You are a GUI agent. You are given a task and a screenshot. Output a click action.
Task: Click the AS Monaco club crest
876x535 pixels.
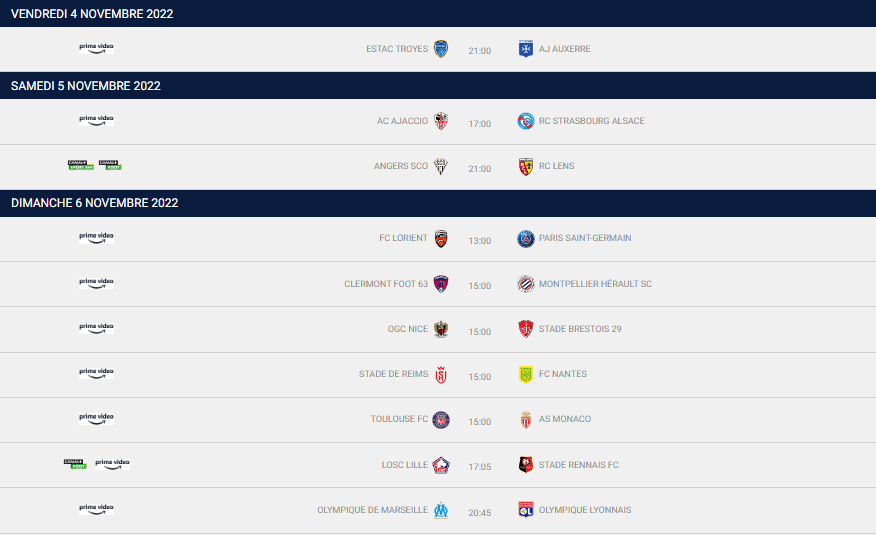pyautogui.click(x=526, y=419)
